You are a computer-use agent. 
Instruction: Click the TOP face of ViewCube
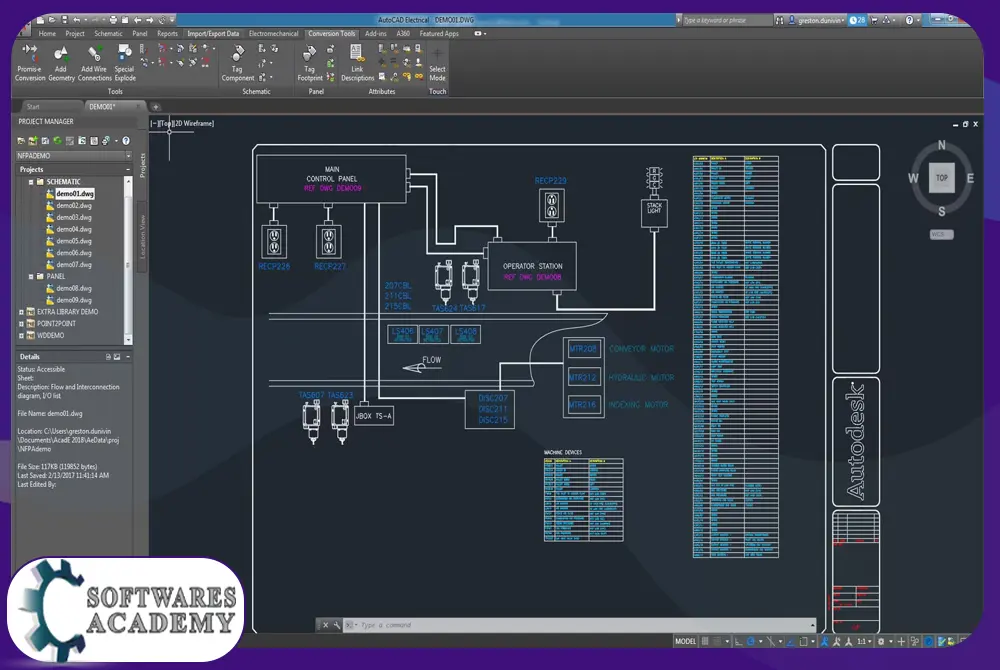942,178
